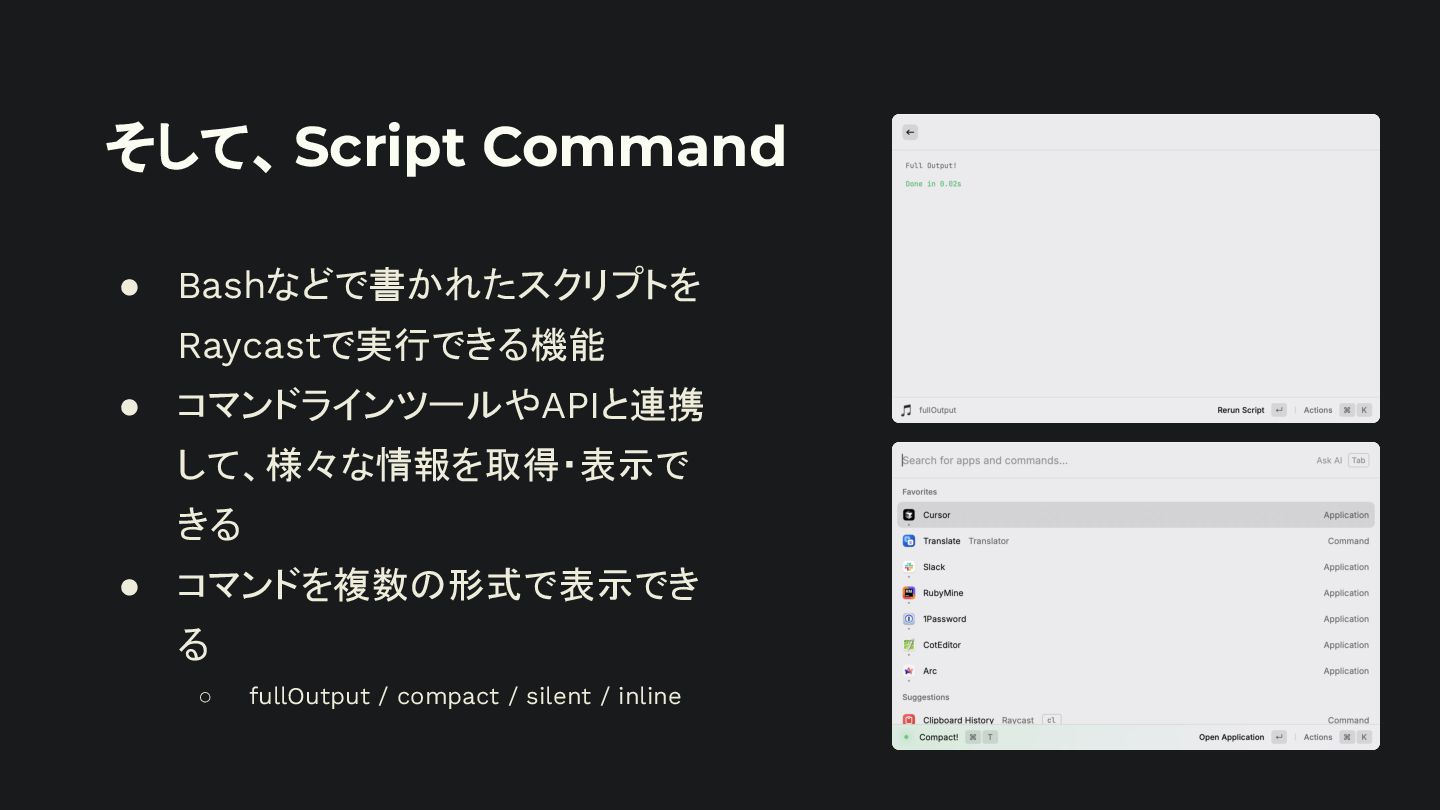
Task: Click the Compact! message in the footer
Action: coord(938,737)
